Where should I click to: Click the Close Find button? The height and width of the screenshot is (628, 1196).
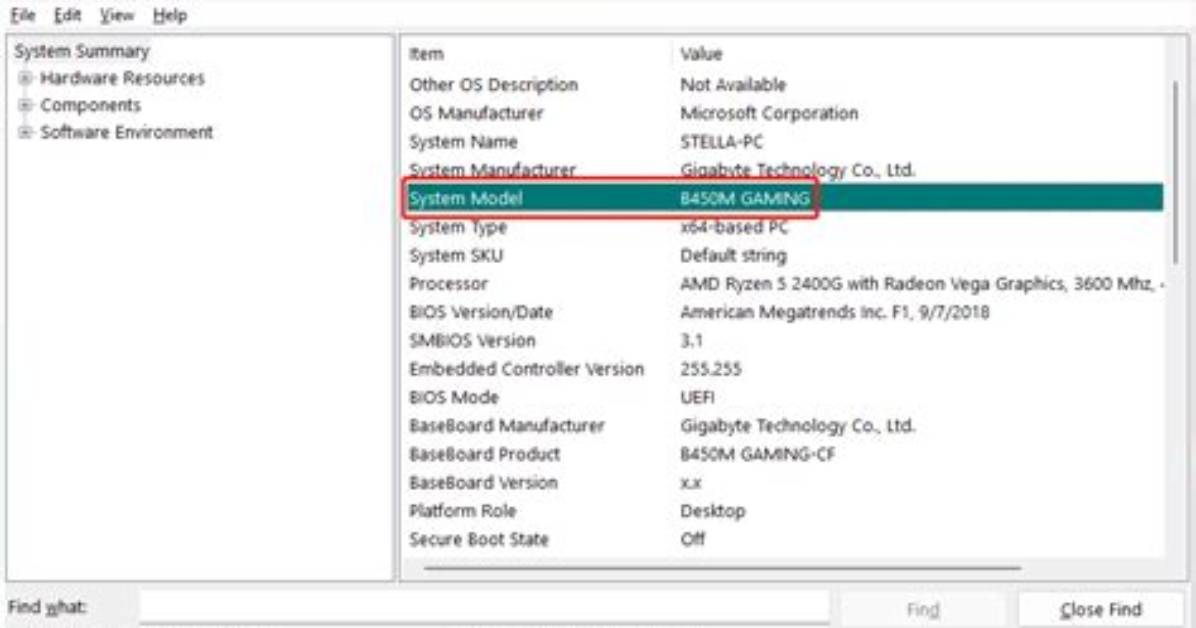1101,610
